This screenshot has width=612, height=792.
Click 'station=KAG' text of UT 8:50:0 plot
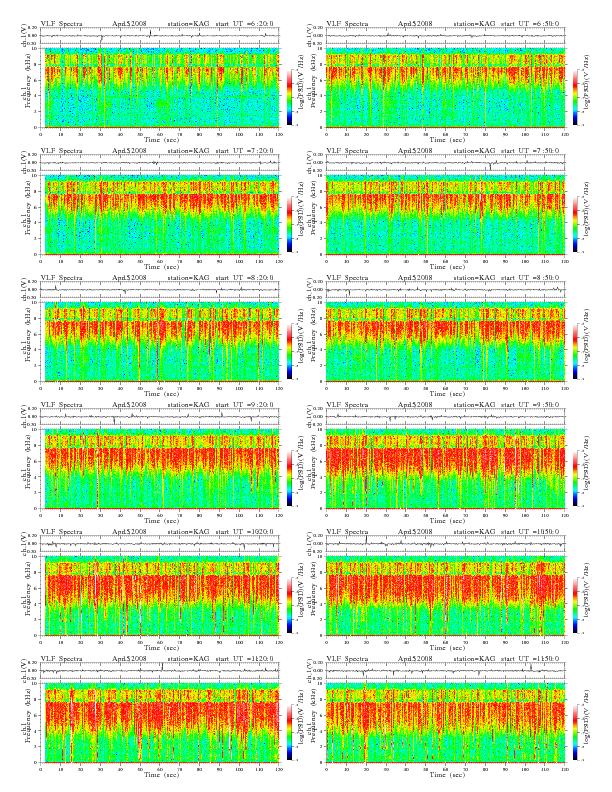(474, 278)
